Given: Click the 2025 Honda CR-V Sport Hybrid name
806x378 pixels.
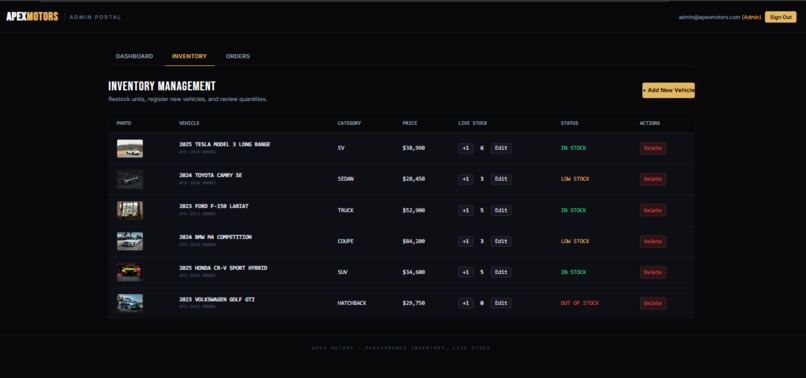Looking at the screenshot, I should (x=223, y=268).
